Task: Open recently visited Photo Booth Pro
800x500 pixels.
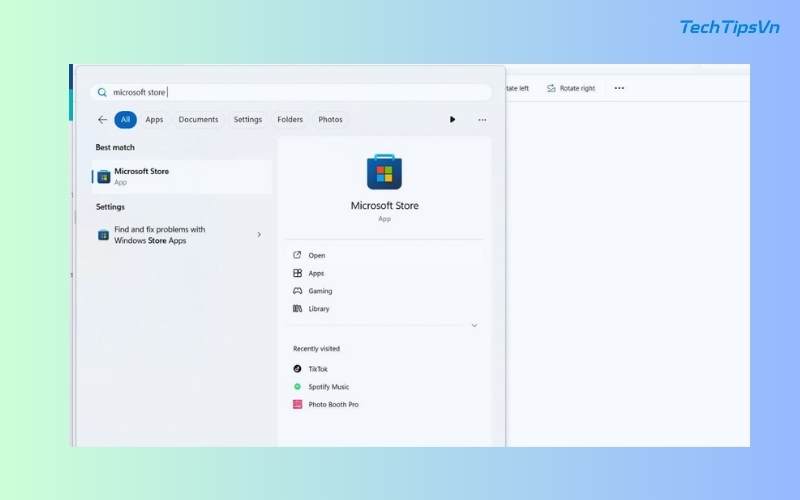Action: pos(334,405)
